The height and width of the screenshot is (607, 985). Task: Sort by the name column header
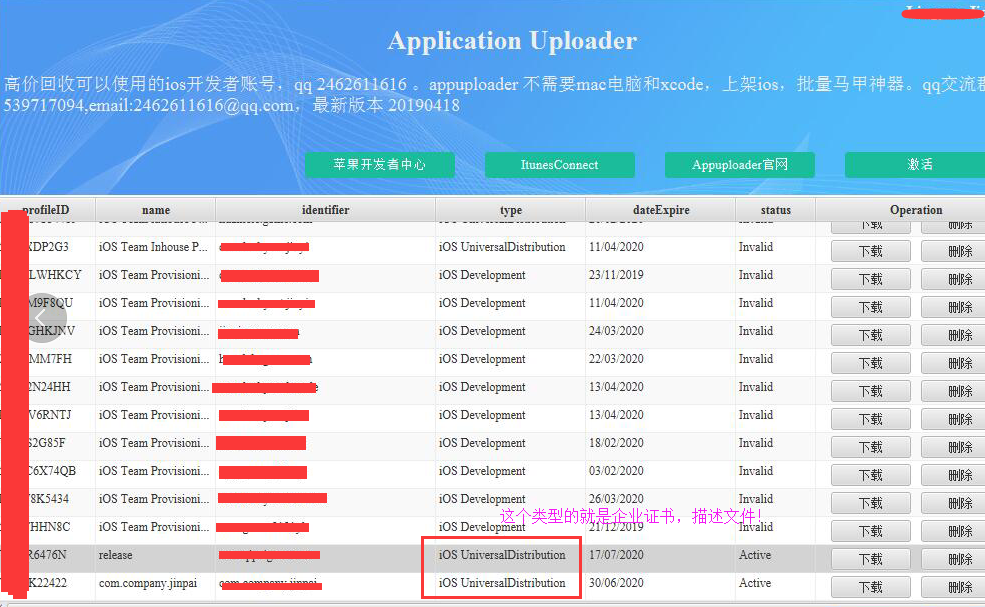click(x=155, y=210)
